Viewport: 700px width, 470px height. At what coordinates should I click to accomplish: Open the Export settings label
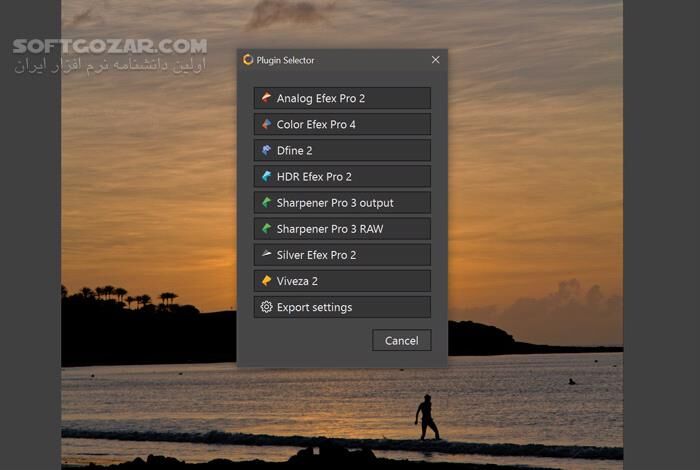[x=314, y=307]
